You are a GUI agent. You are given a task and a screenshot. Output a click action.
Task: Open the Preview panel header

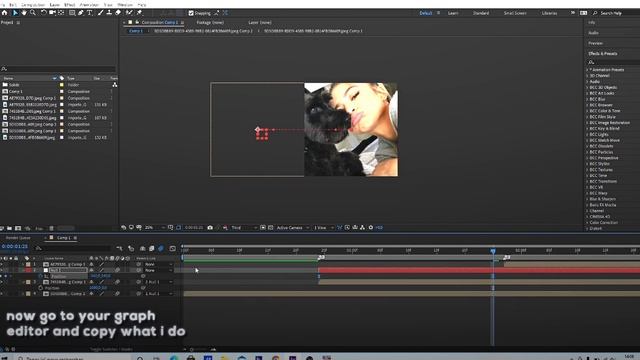pyautogui.click(x=596, y=43)
